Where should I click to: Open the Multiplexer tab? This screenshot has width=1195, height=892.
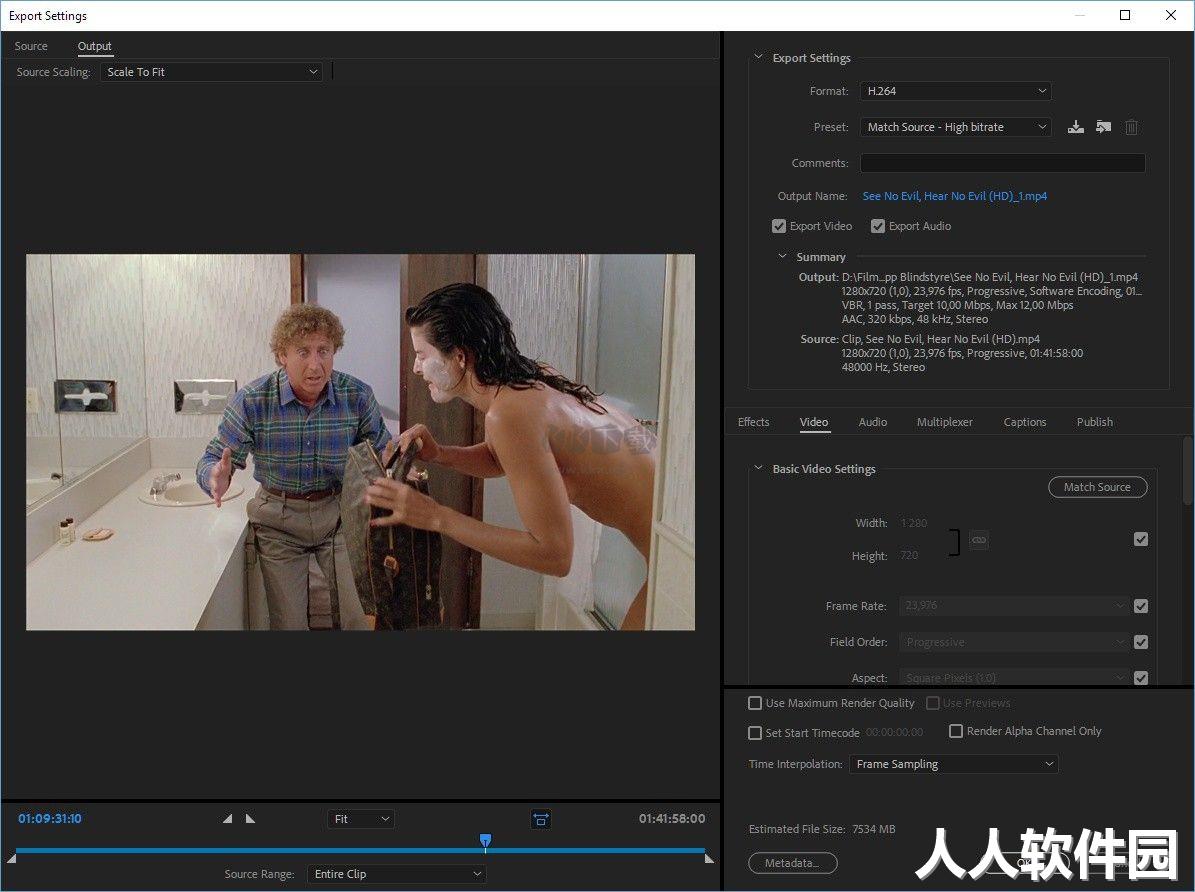(x=944, y=422)
